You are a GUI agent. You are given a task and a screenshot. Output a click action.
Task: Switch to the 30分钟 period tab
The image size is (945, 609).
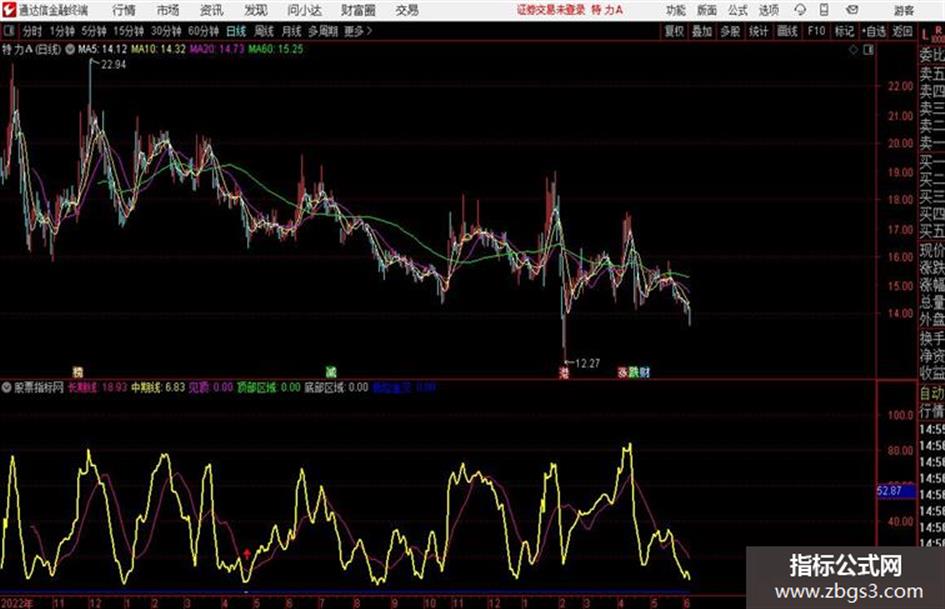166,31
